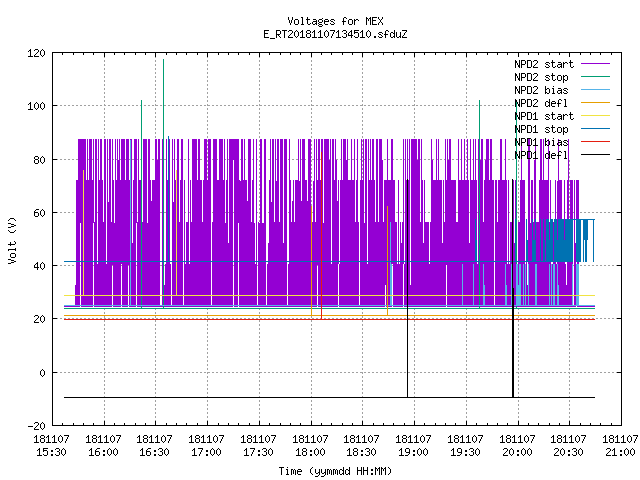Click the 100 y-axis tick value
The width and height of the screenshot is (640, 480).
36,106
